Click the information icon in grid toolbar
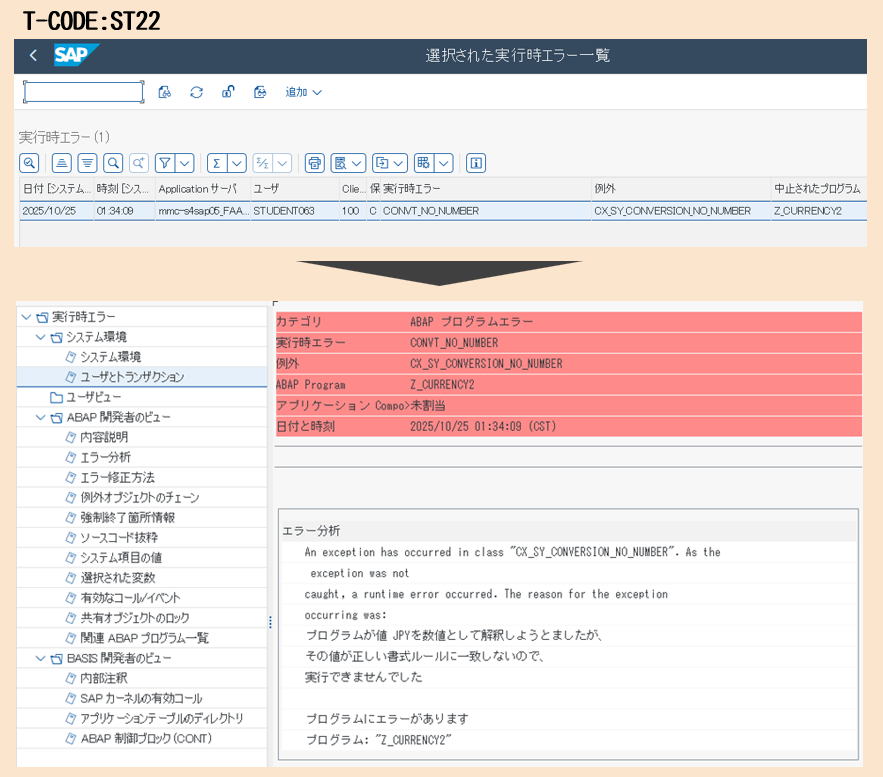Screen dimensions: 883x777 pos(476,163)
